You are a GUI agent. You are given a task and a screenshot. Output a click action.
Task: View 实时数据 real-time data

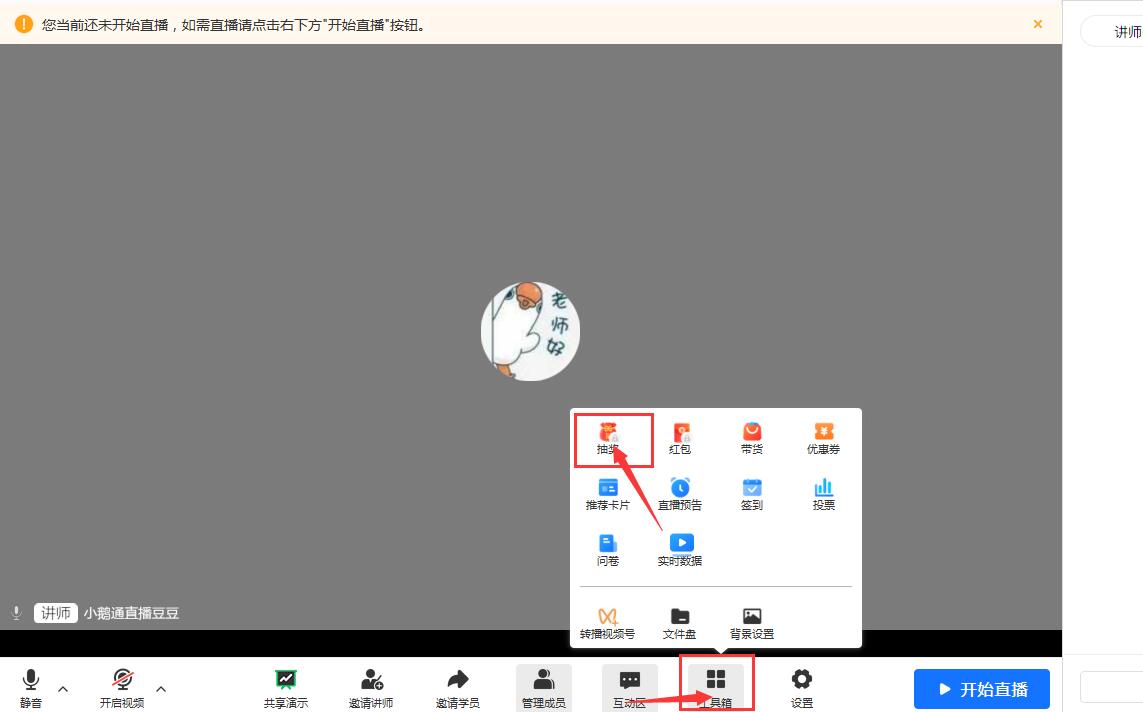(680, 550)
